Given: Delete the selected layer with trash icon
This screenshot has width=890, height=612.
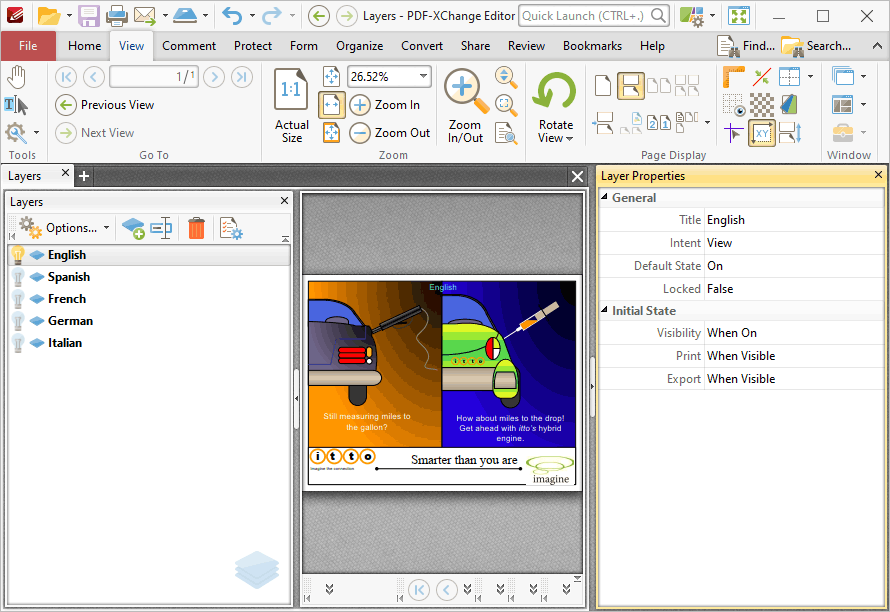Looking at the screenshot, I should click(x=196, y=228).
